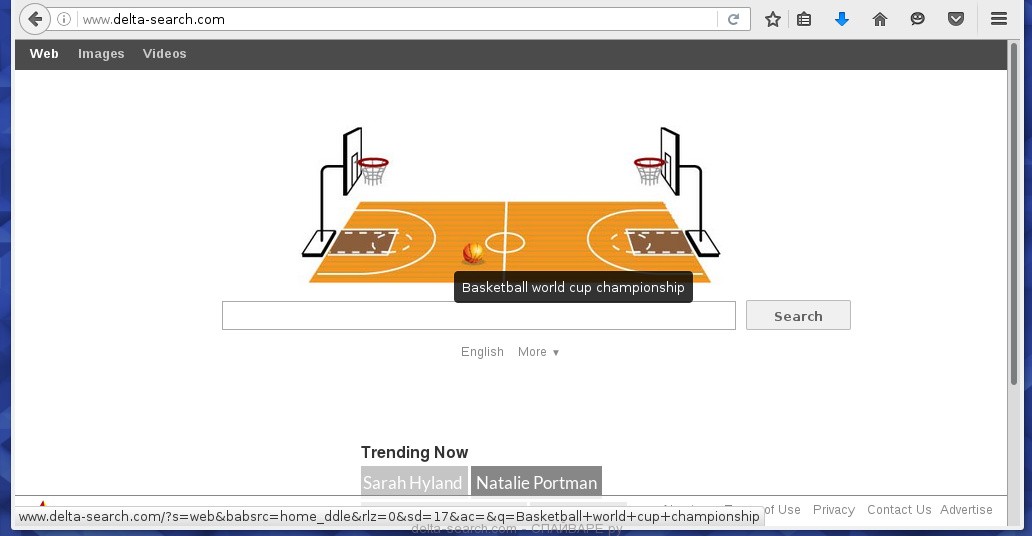
Task: Click the browser back arrow button
Action: (x=35, y=19)
